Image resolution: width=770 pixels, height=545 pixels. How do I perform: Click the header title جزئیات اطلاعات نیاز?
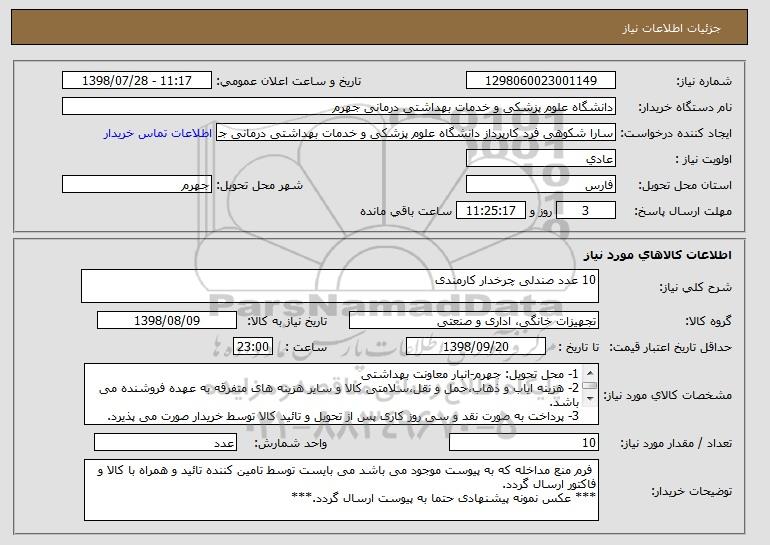671,28
